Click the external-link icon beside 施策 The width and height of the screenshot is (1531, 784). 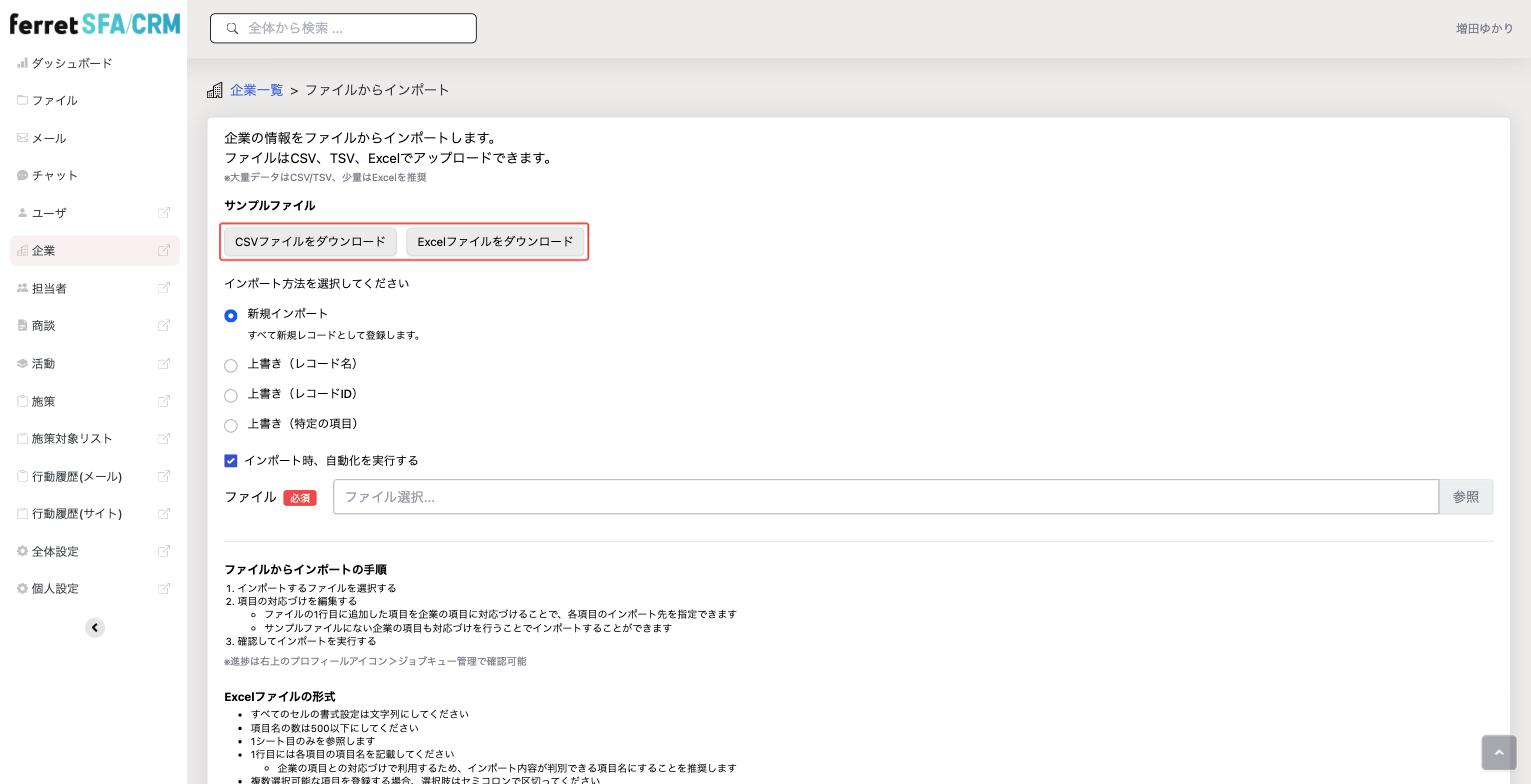(164, 401)
